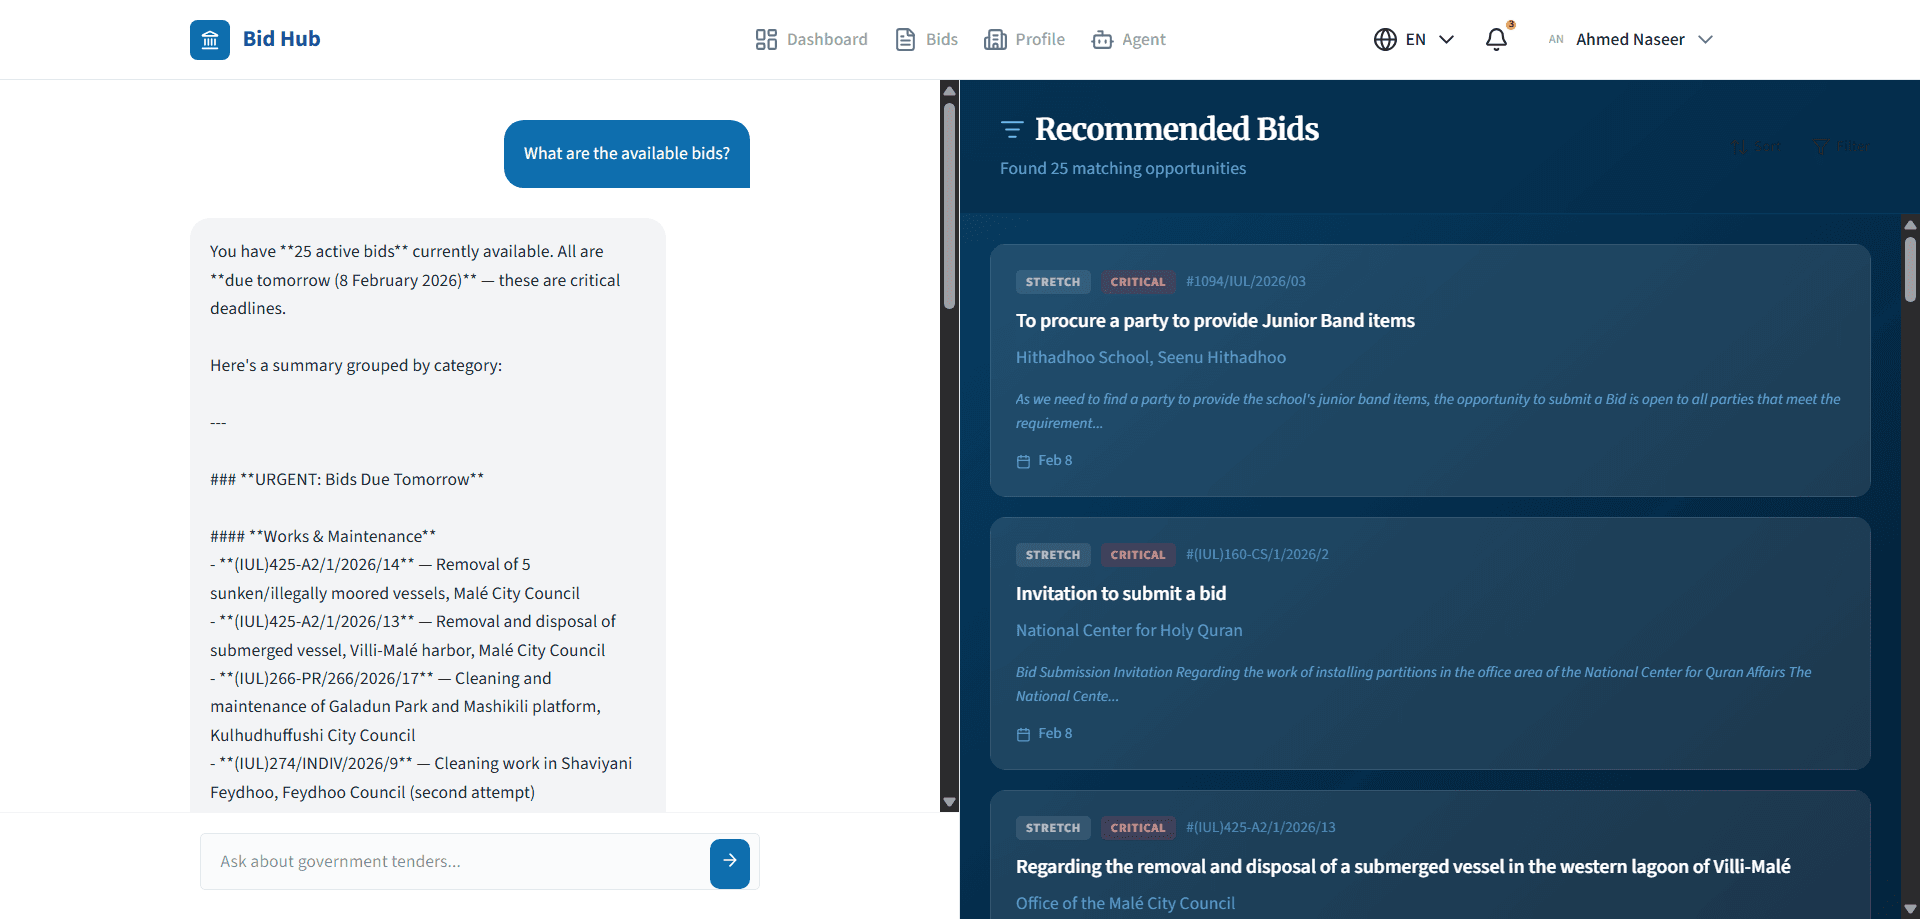
Task: Click 'Found 25 matching opportunities' text
Action: pyautogui.click(x=1123, y=169)
